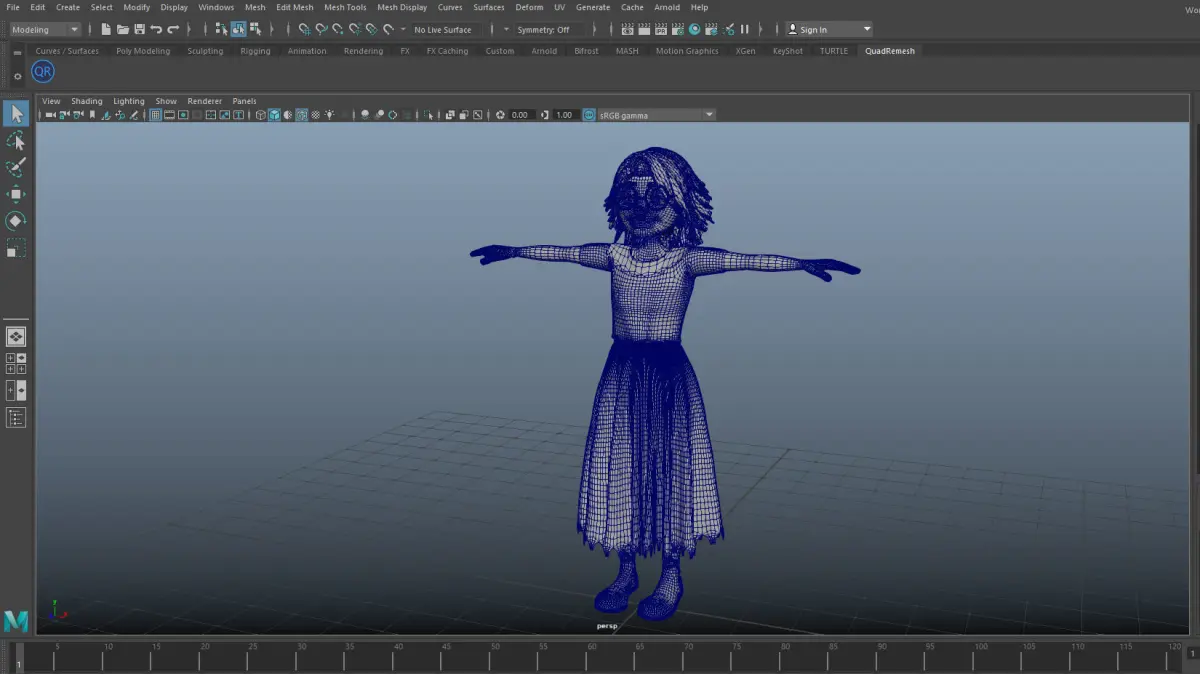
Task: Expand the No Live Surface field
Action: pyautogui.click(x=448, y=29)
